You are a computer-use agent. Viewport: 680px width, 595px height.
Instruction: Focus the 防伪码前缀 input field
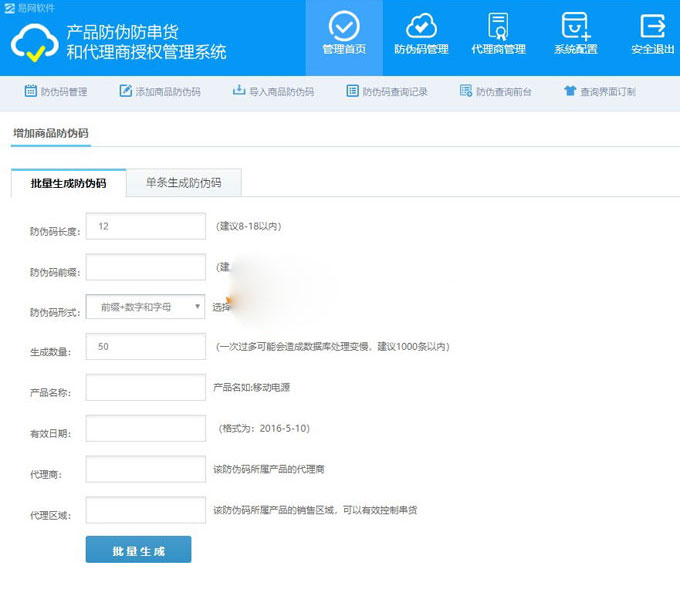pyautogui.click(x=146, y=267)
